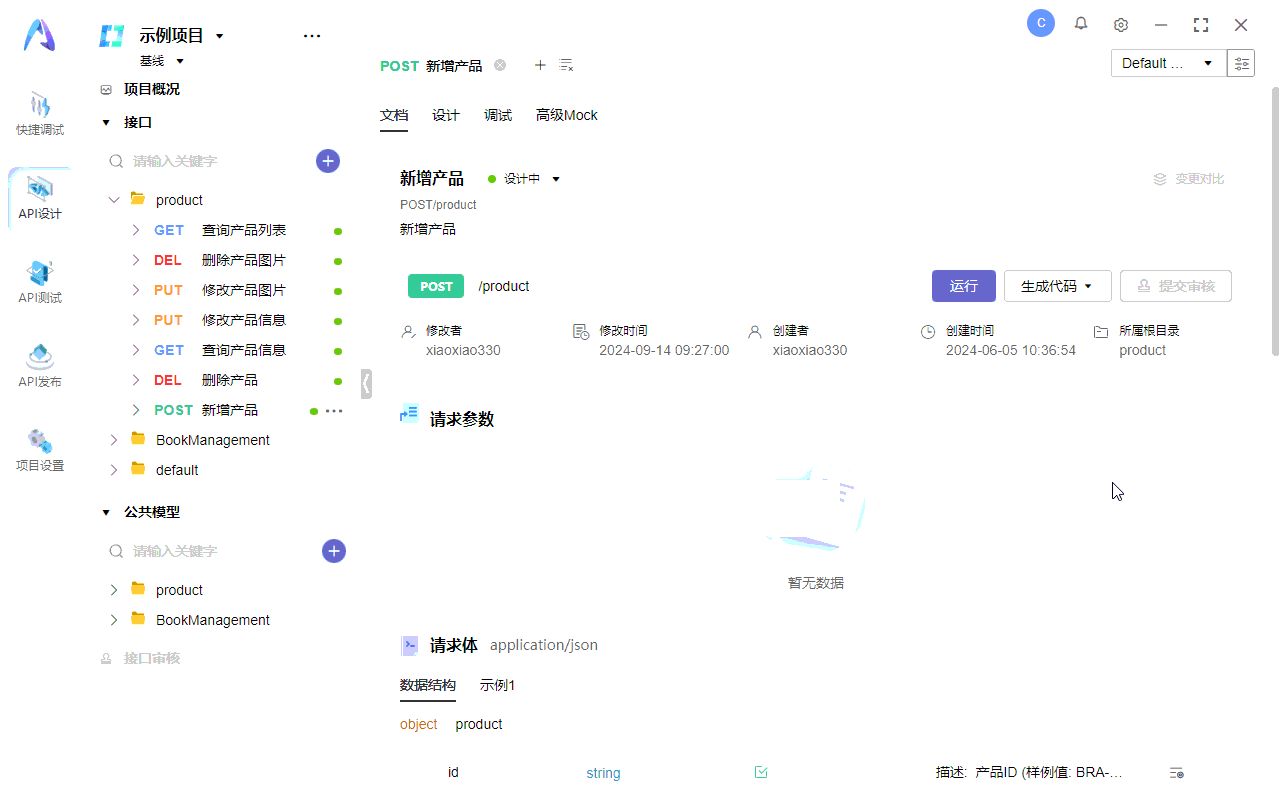Collapse the 公共模型 section triangle
The image size is (1279, 796).
(x=106, y=512)
